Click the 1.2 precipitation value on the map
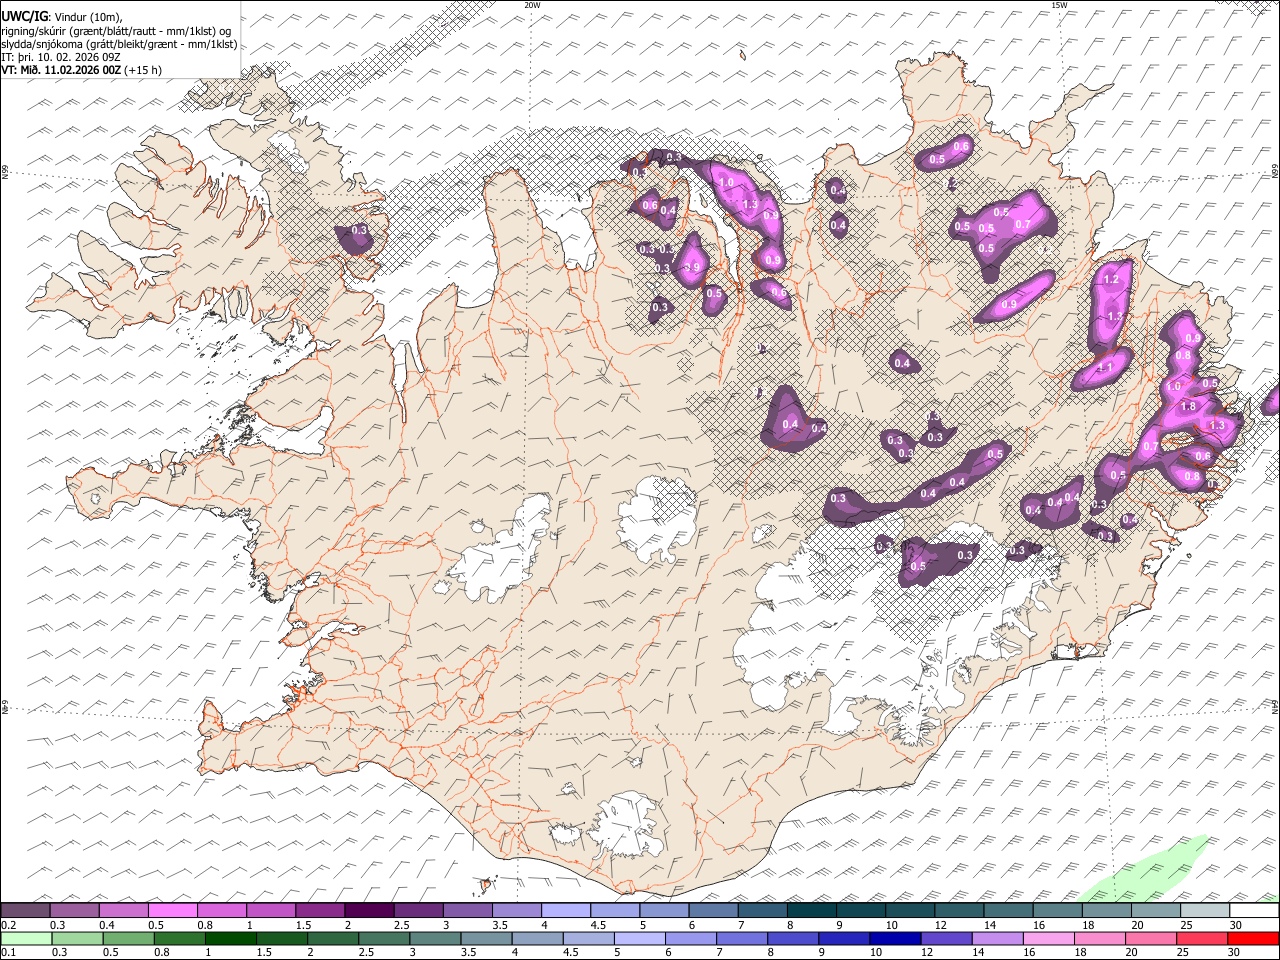This screenshot has height=960, width=1280. (x=1110, y=280)
